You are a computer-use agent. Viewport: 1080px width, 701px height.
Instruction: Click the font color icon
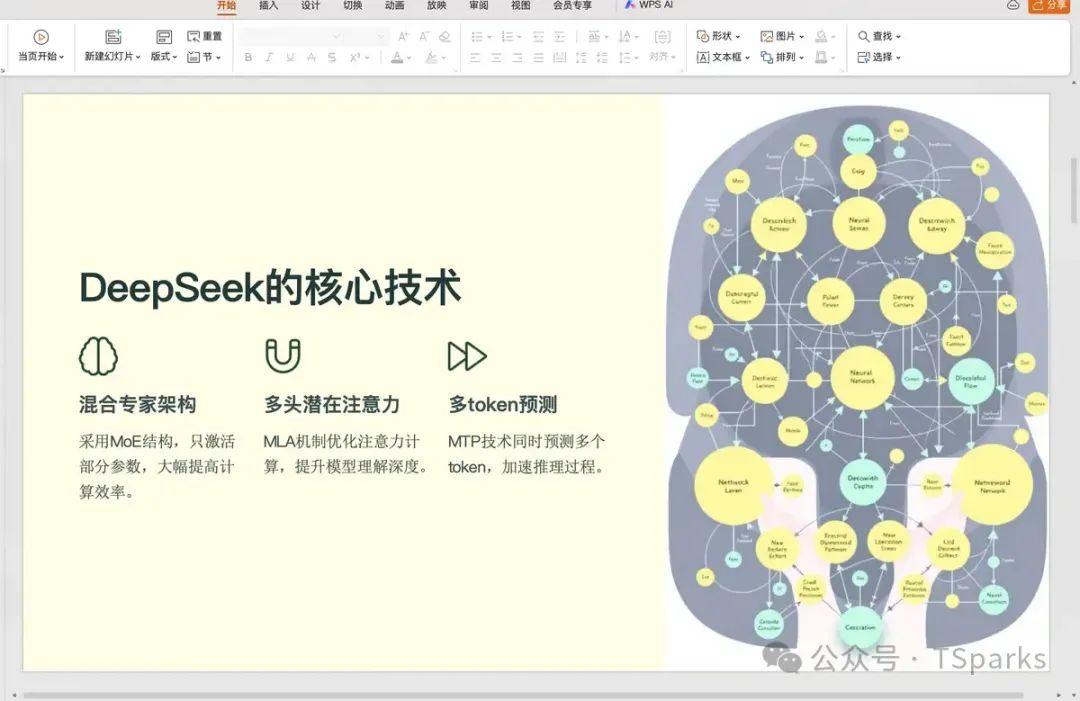click(397, 57)
